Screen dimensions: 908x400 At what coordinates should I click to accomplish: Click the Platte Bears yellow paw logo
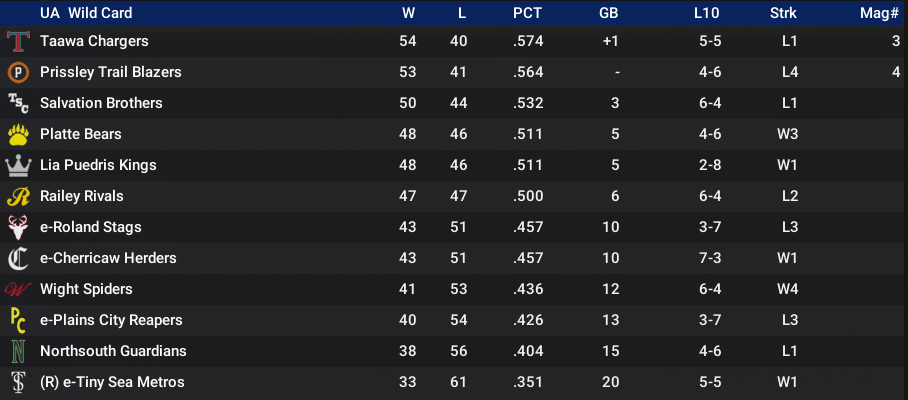pos(17,134)
